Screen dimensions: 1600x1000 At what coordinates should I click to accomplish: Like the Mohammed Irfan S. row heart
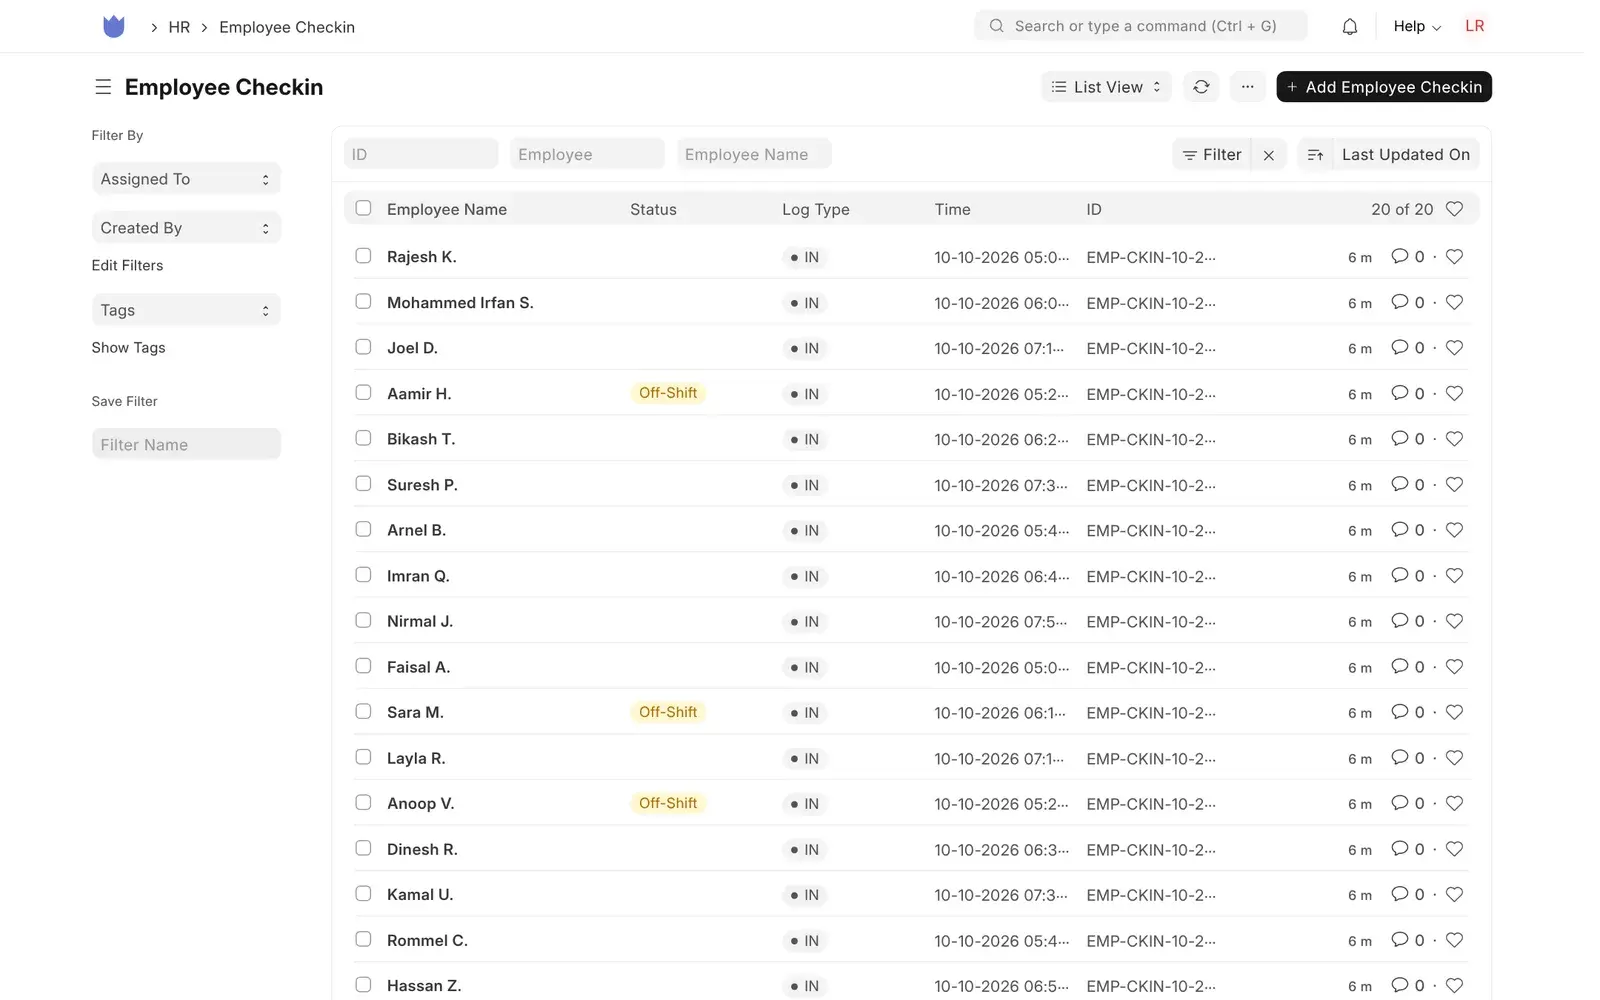1454,302
